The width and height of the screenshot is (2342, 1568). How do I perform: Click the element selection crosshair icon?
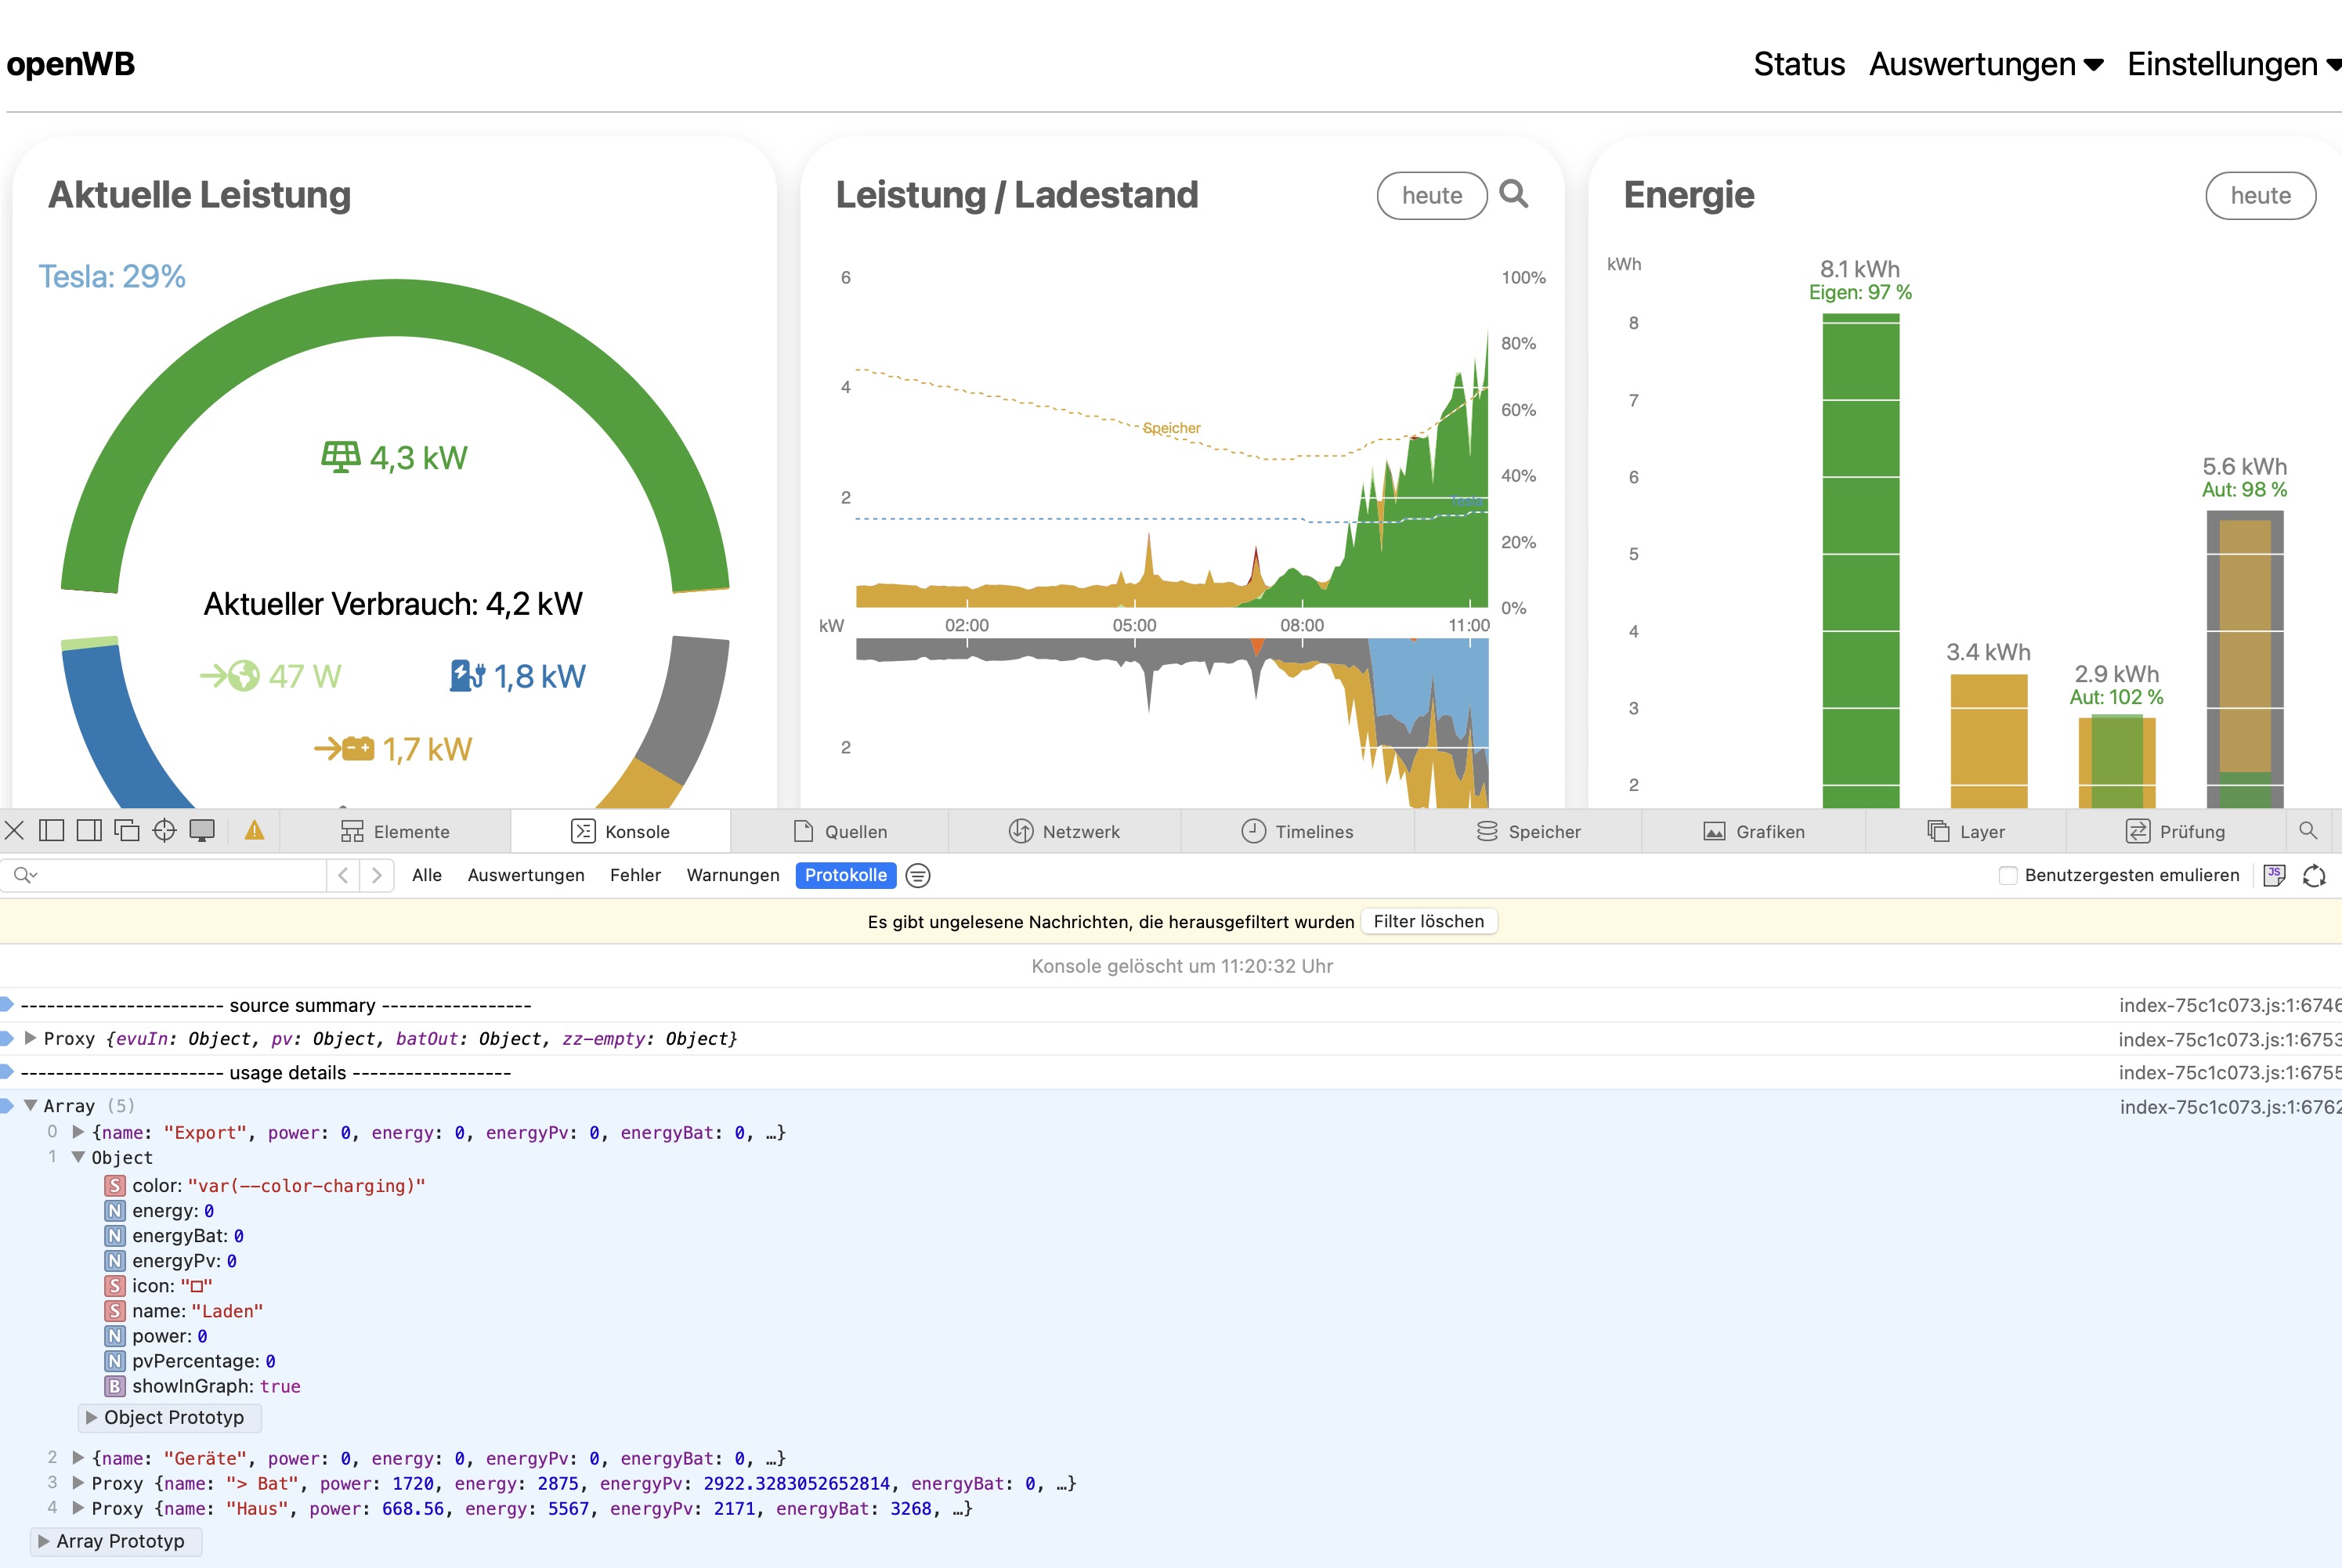coord(164,830)
